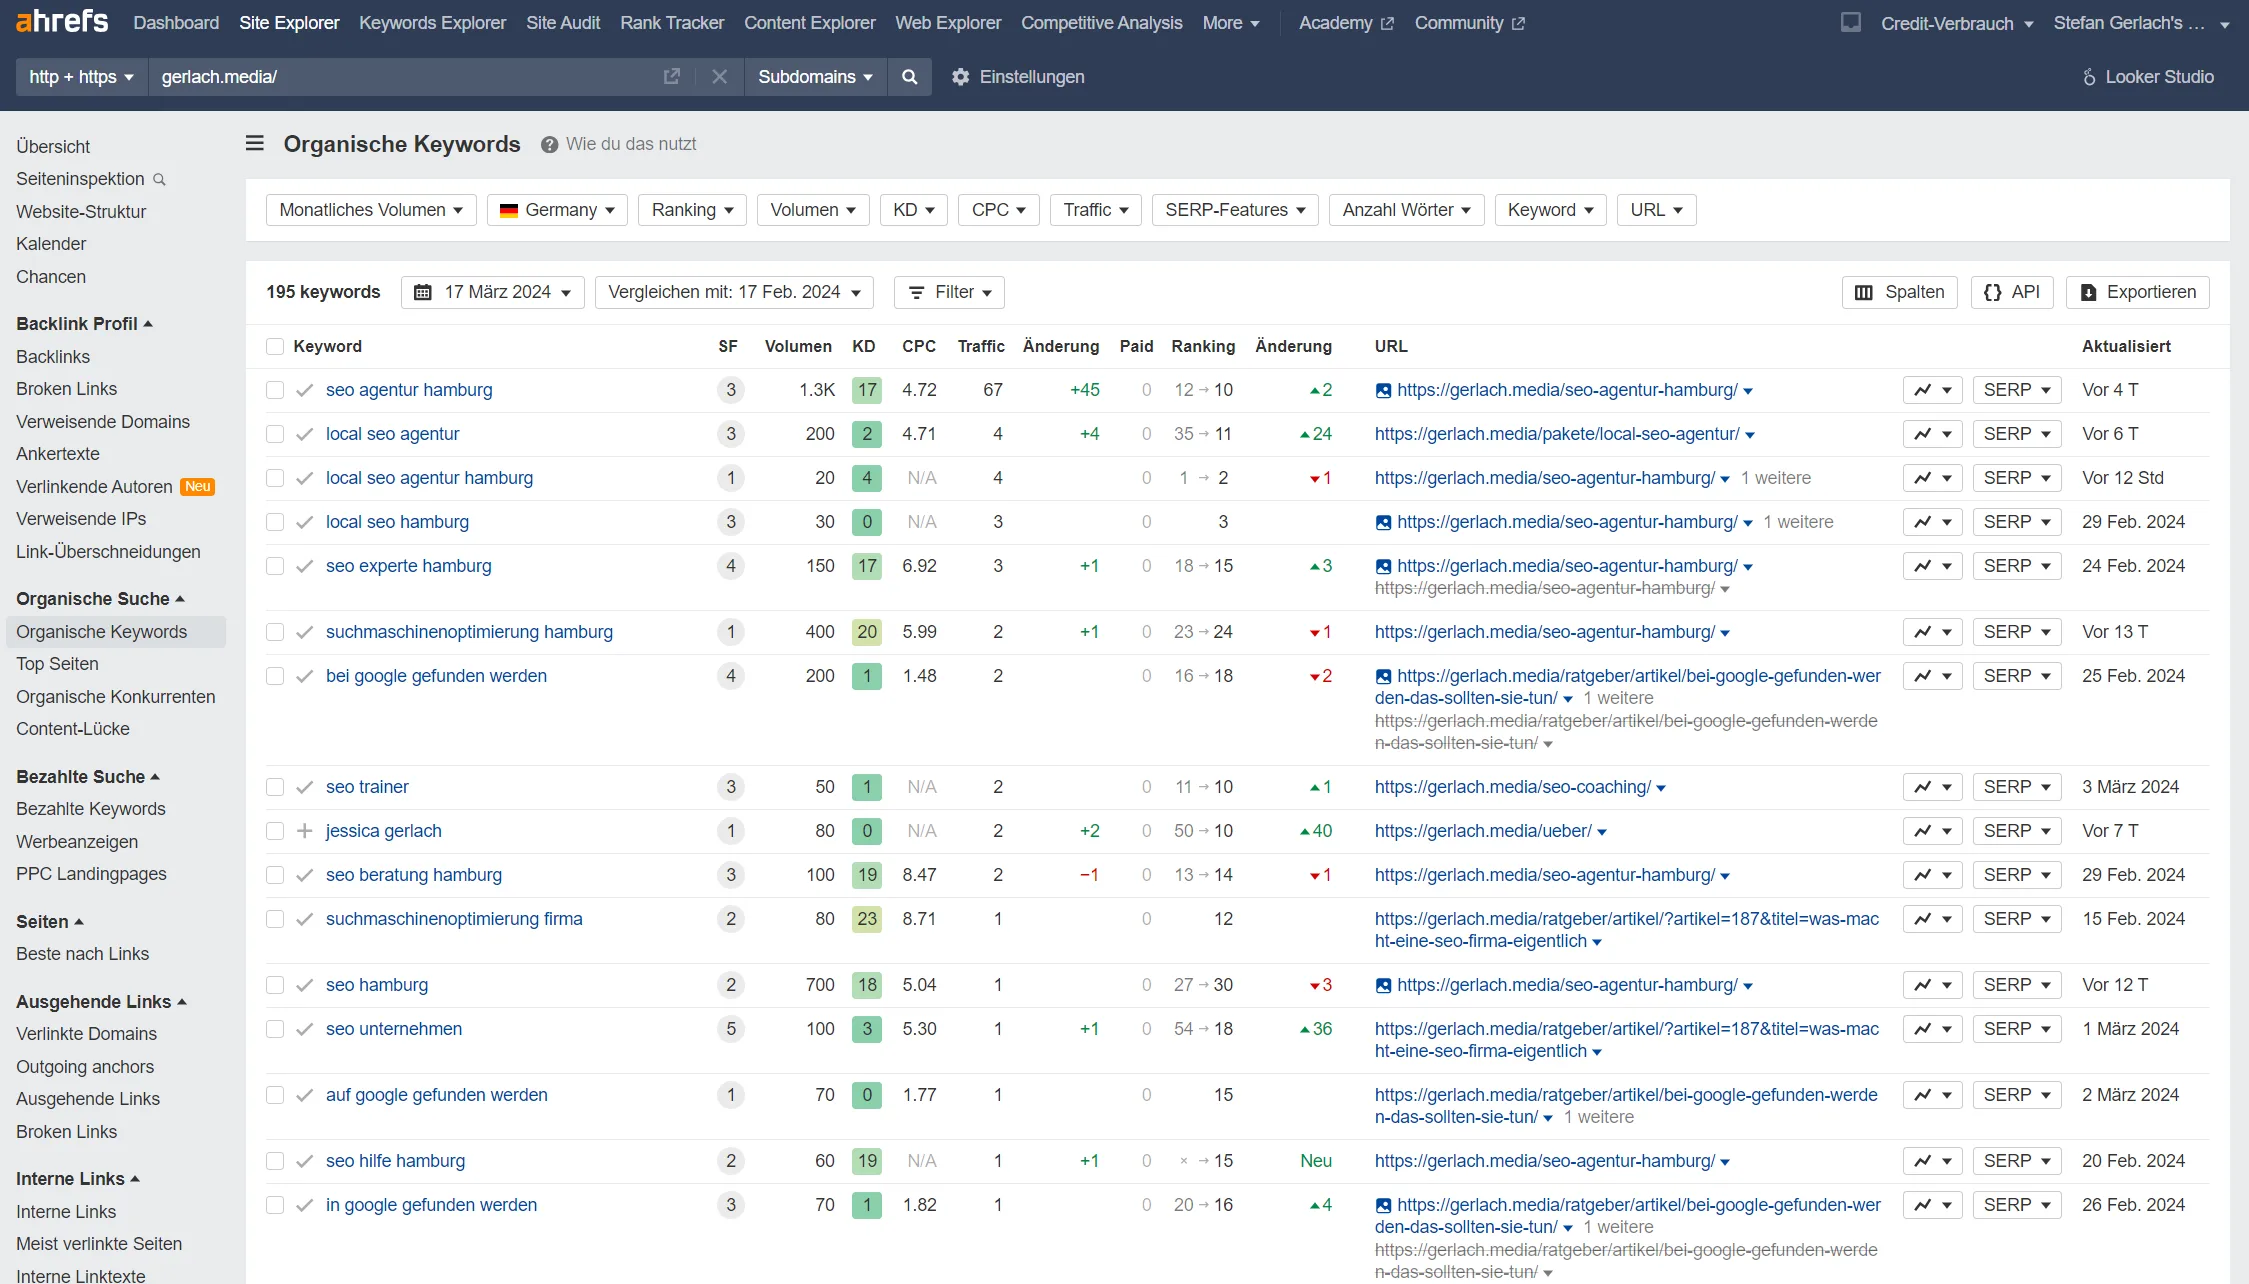Expand the SERP-Features filter dropdown

pyautogui.click(x=1234, y=210)
